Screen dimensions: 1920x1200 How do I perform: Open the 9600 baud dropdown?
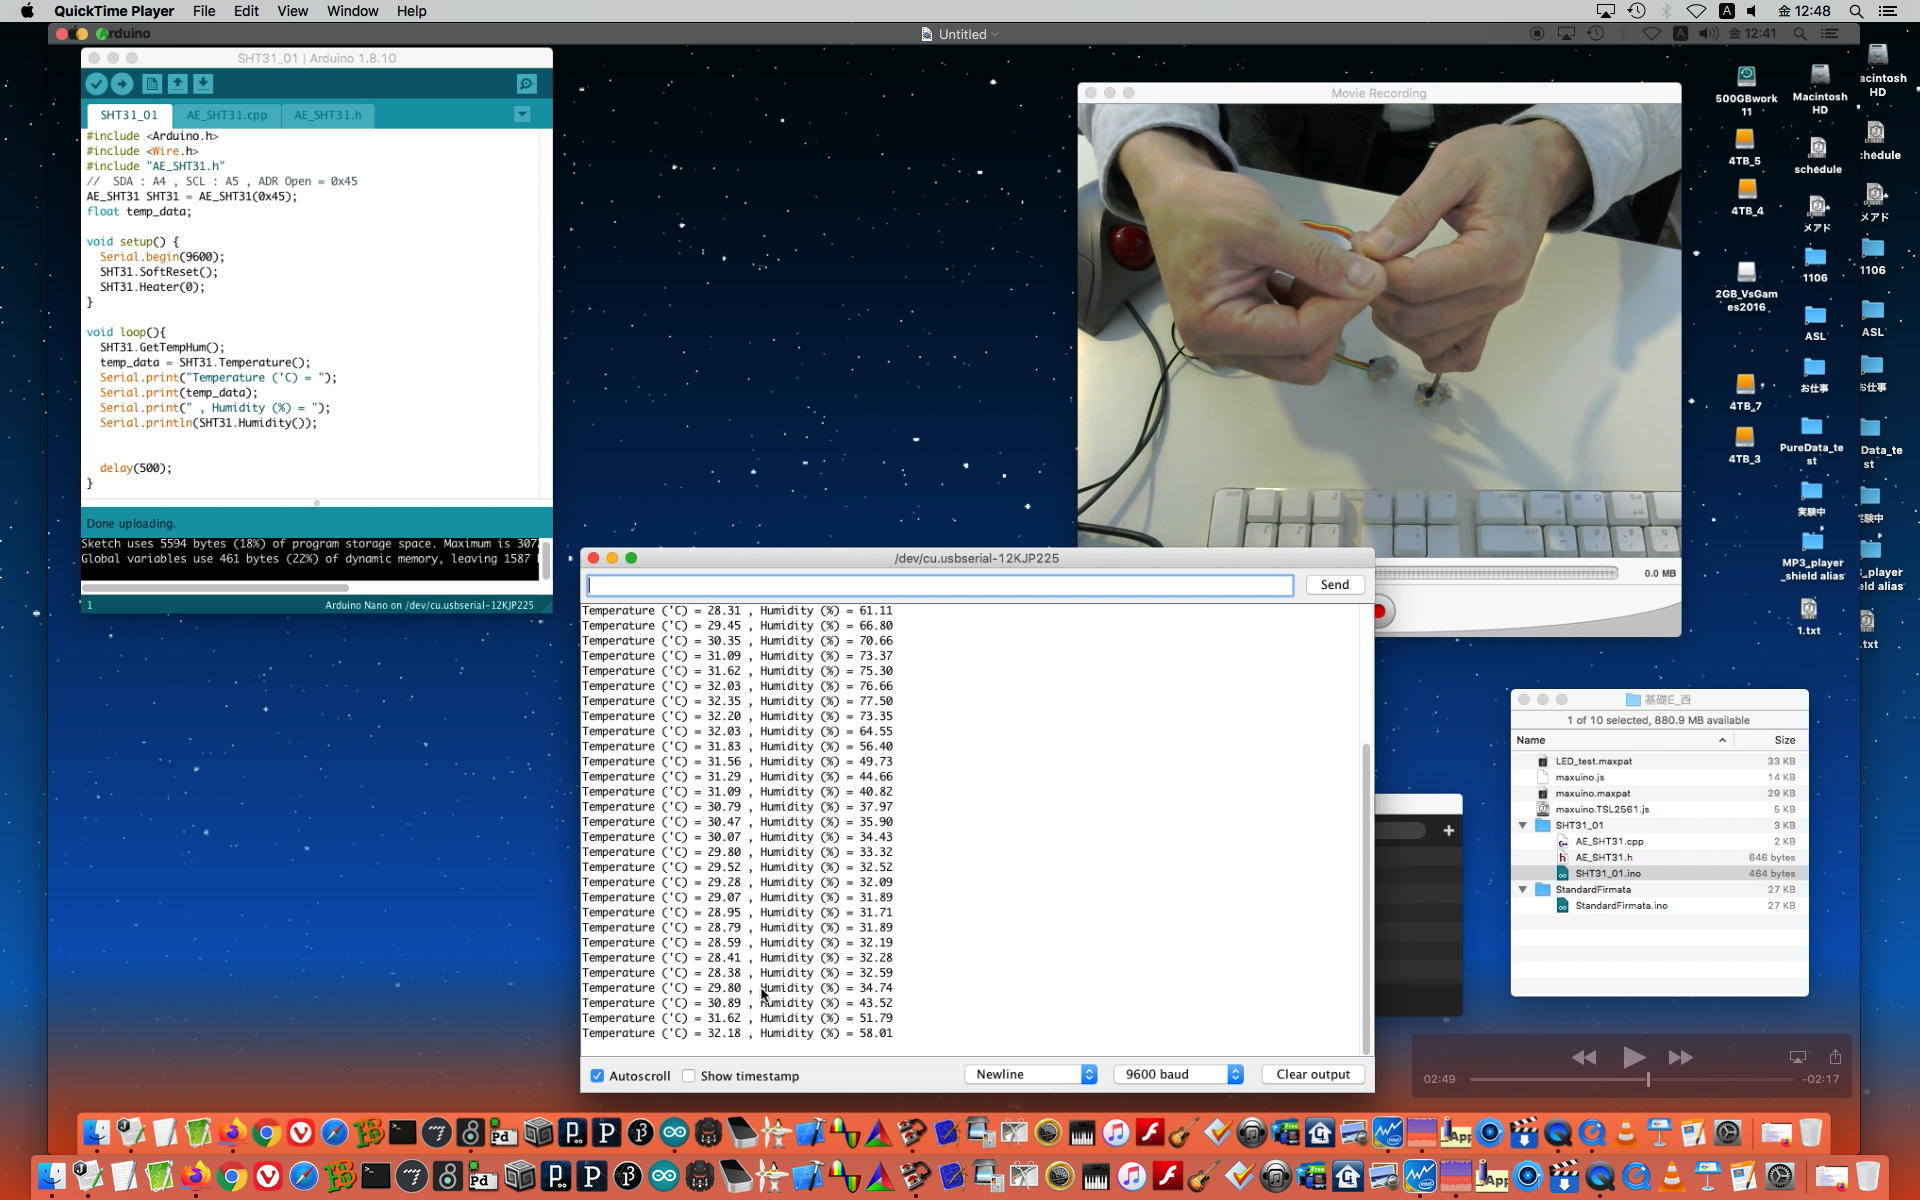pyautogui.click(x=1179, y=1074)
